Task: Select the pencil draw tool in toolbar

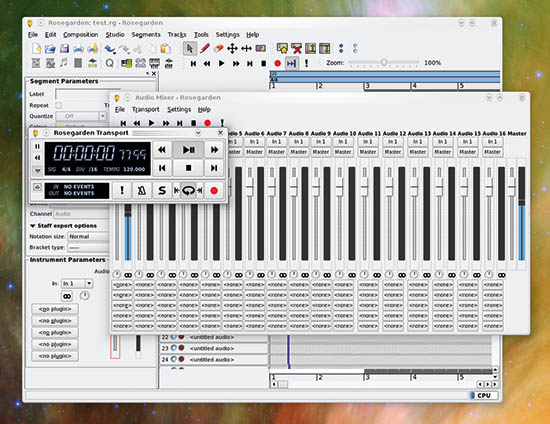Action: pyautogui.click(x=204, y=48)
